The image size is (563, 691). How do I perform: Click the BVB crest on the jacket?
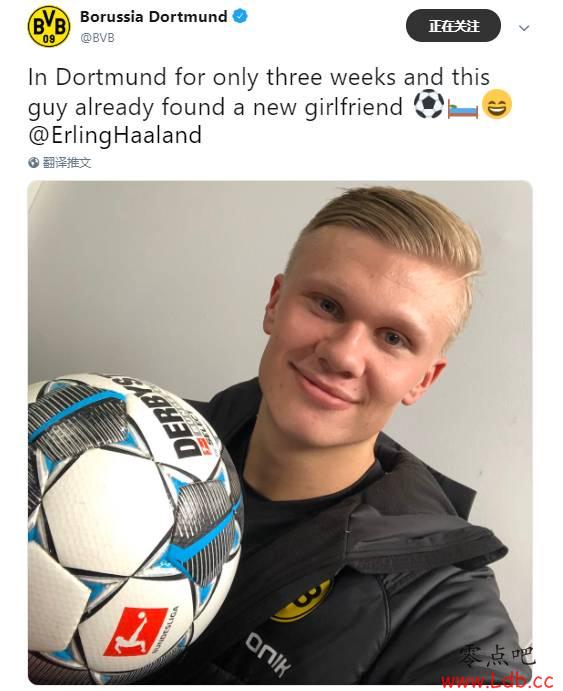(x=303, y=601)
